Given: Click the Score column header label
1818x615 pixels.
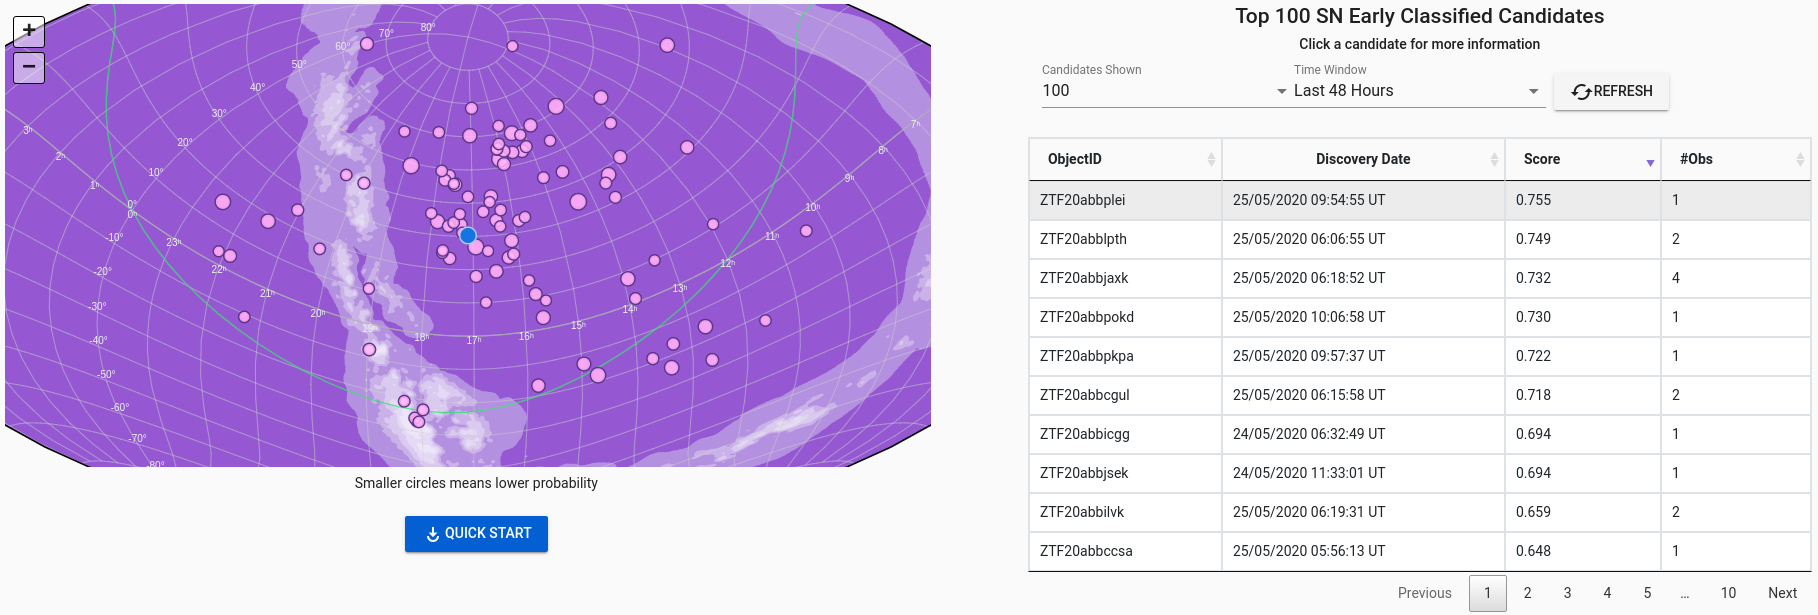Looking at the screenshot, I should point(1541,159).
